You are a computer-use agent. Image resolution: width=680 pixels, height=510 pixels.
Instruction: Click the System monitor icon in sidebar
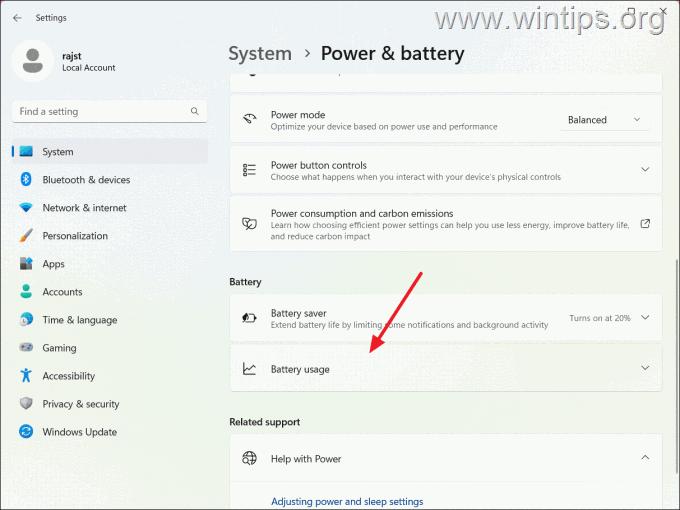26,151
